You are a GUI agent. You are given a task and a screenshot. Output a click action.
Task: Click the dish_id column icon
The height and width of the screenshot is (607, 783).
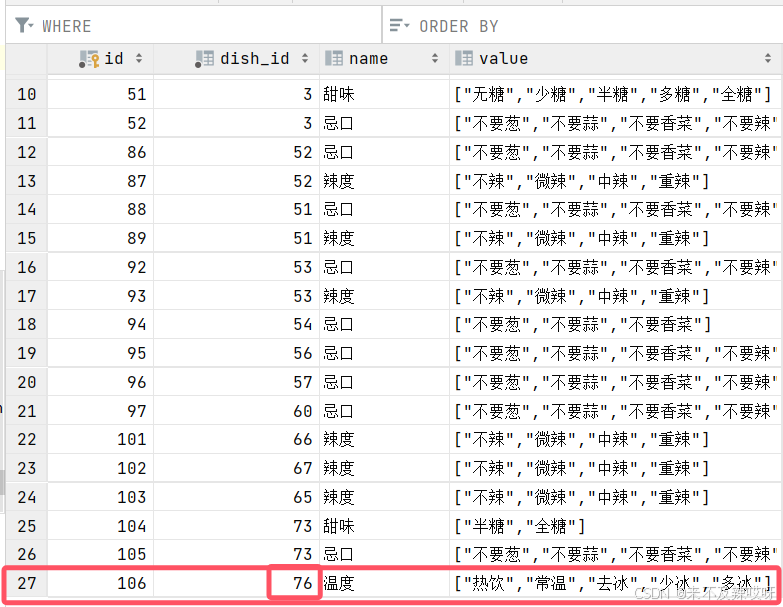204,59
